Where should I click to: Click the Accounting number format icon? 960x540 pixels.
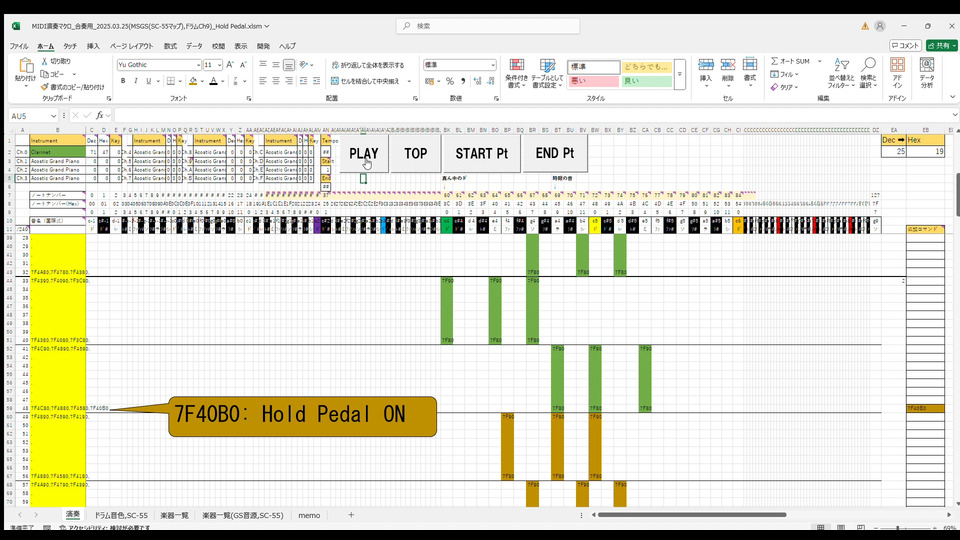coord(429,81)
